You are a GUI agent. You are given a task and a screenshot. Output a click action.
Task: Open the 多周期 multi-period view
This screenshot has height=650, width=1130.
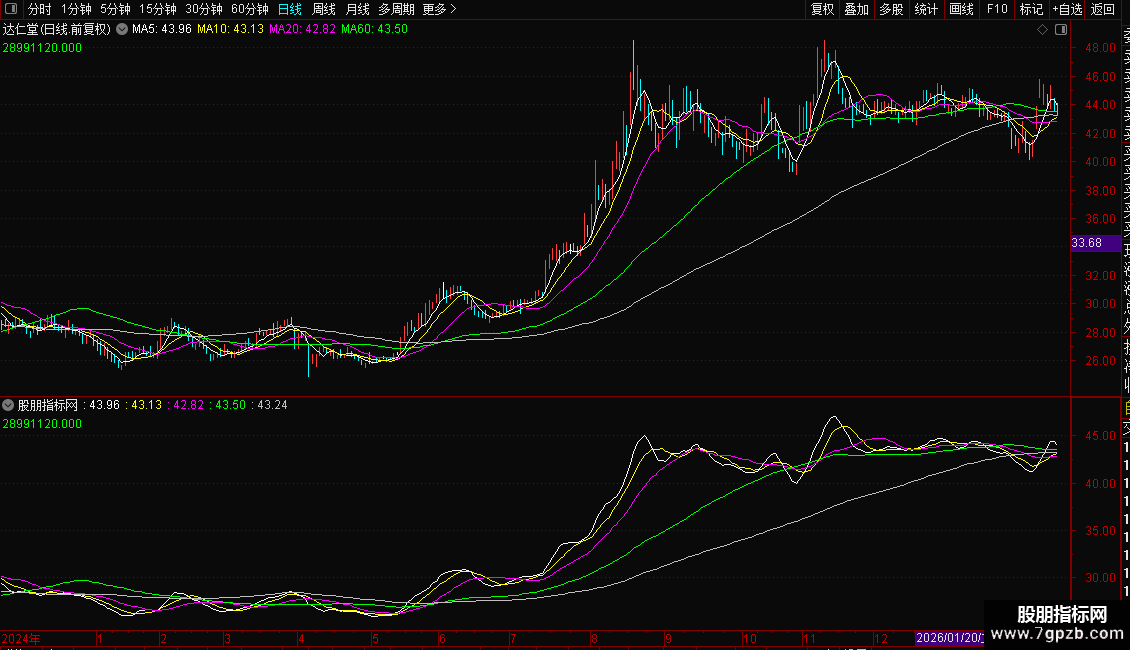click(396, 9)
